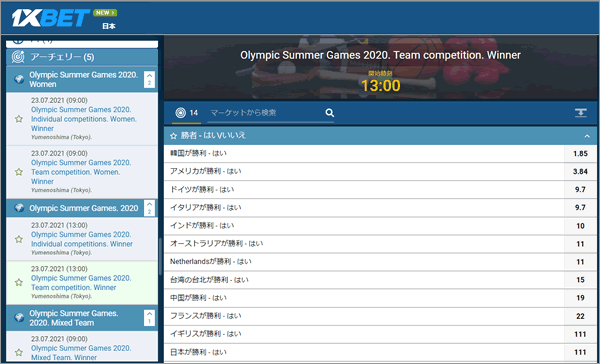600x364 pixels.
Task: Favorite the Mixed Team. Winner event
Action: [19, 353]
